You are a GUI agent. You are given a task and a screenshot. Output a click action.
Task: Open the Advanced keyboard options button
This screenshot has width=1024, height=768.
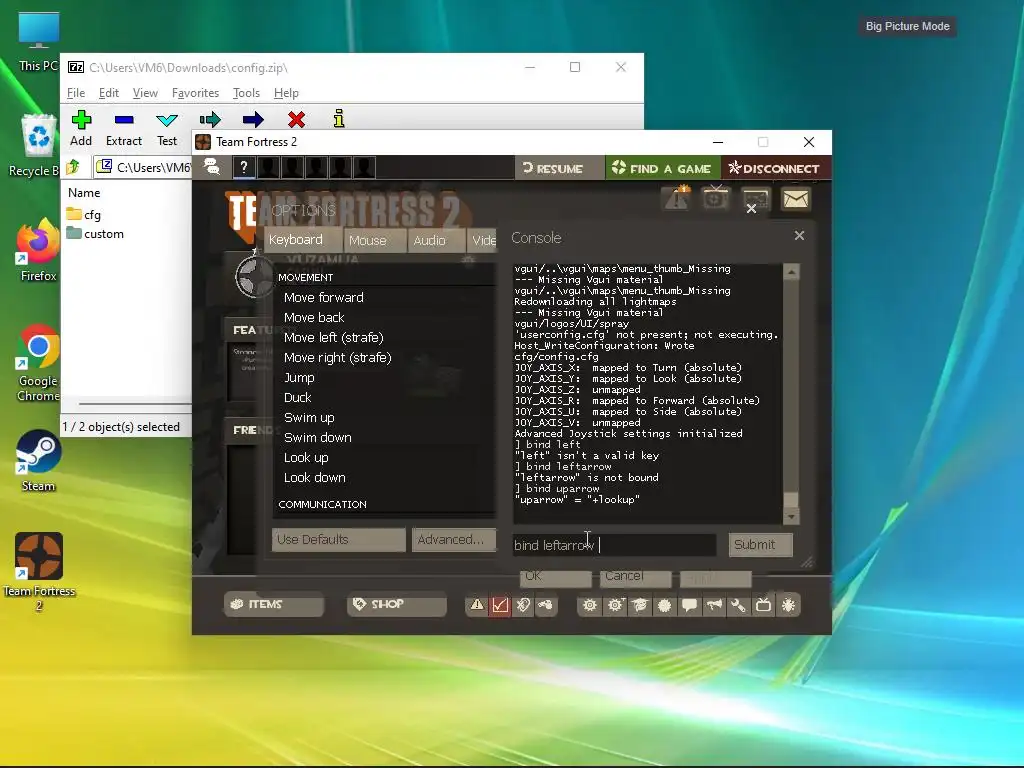[454, 539]
